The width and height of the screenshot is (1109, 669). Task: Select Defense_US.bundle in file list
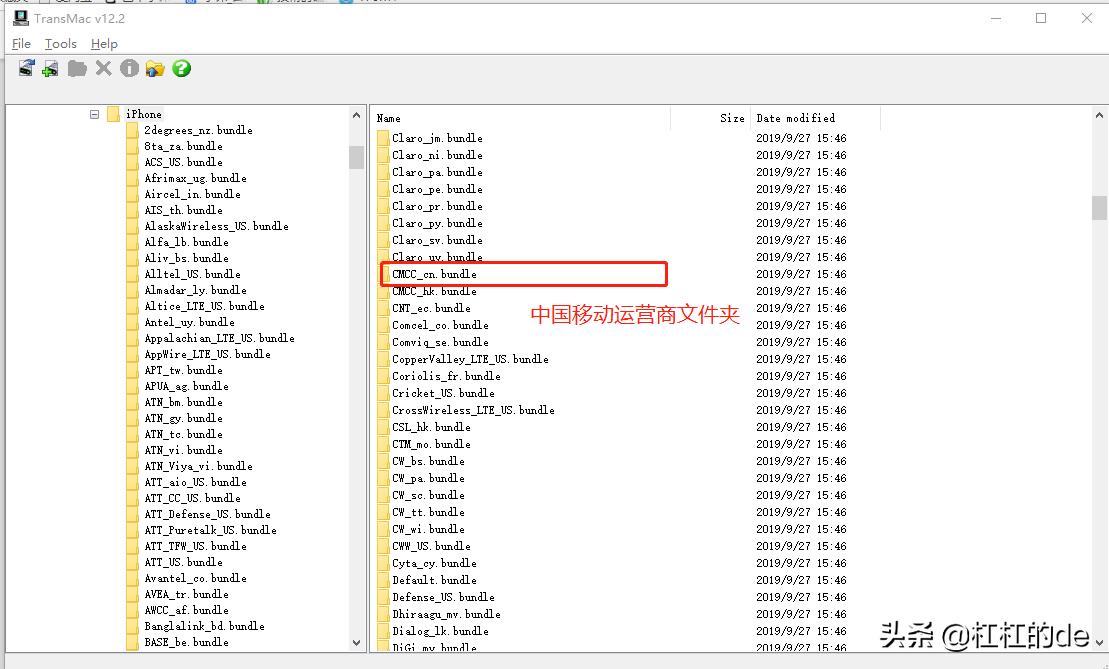click(x=443, y=597)
